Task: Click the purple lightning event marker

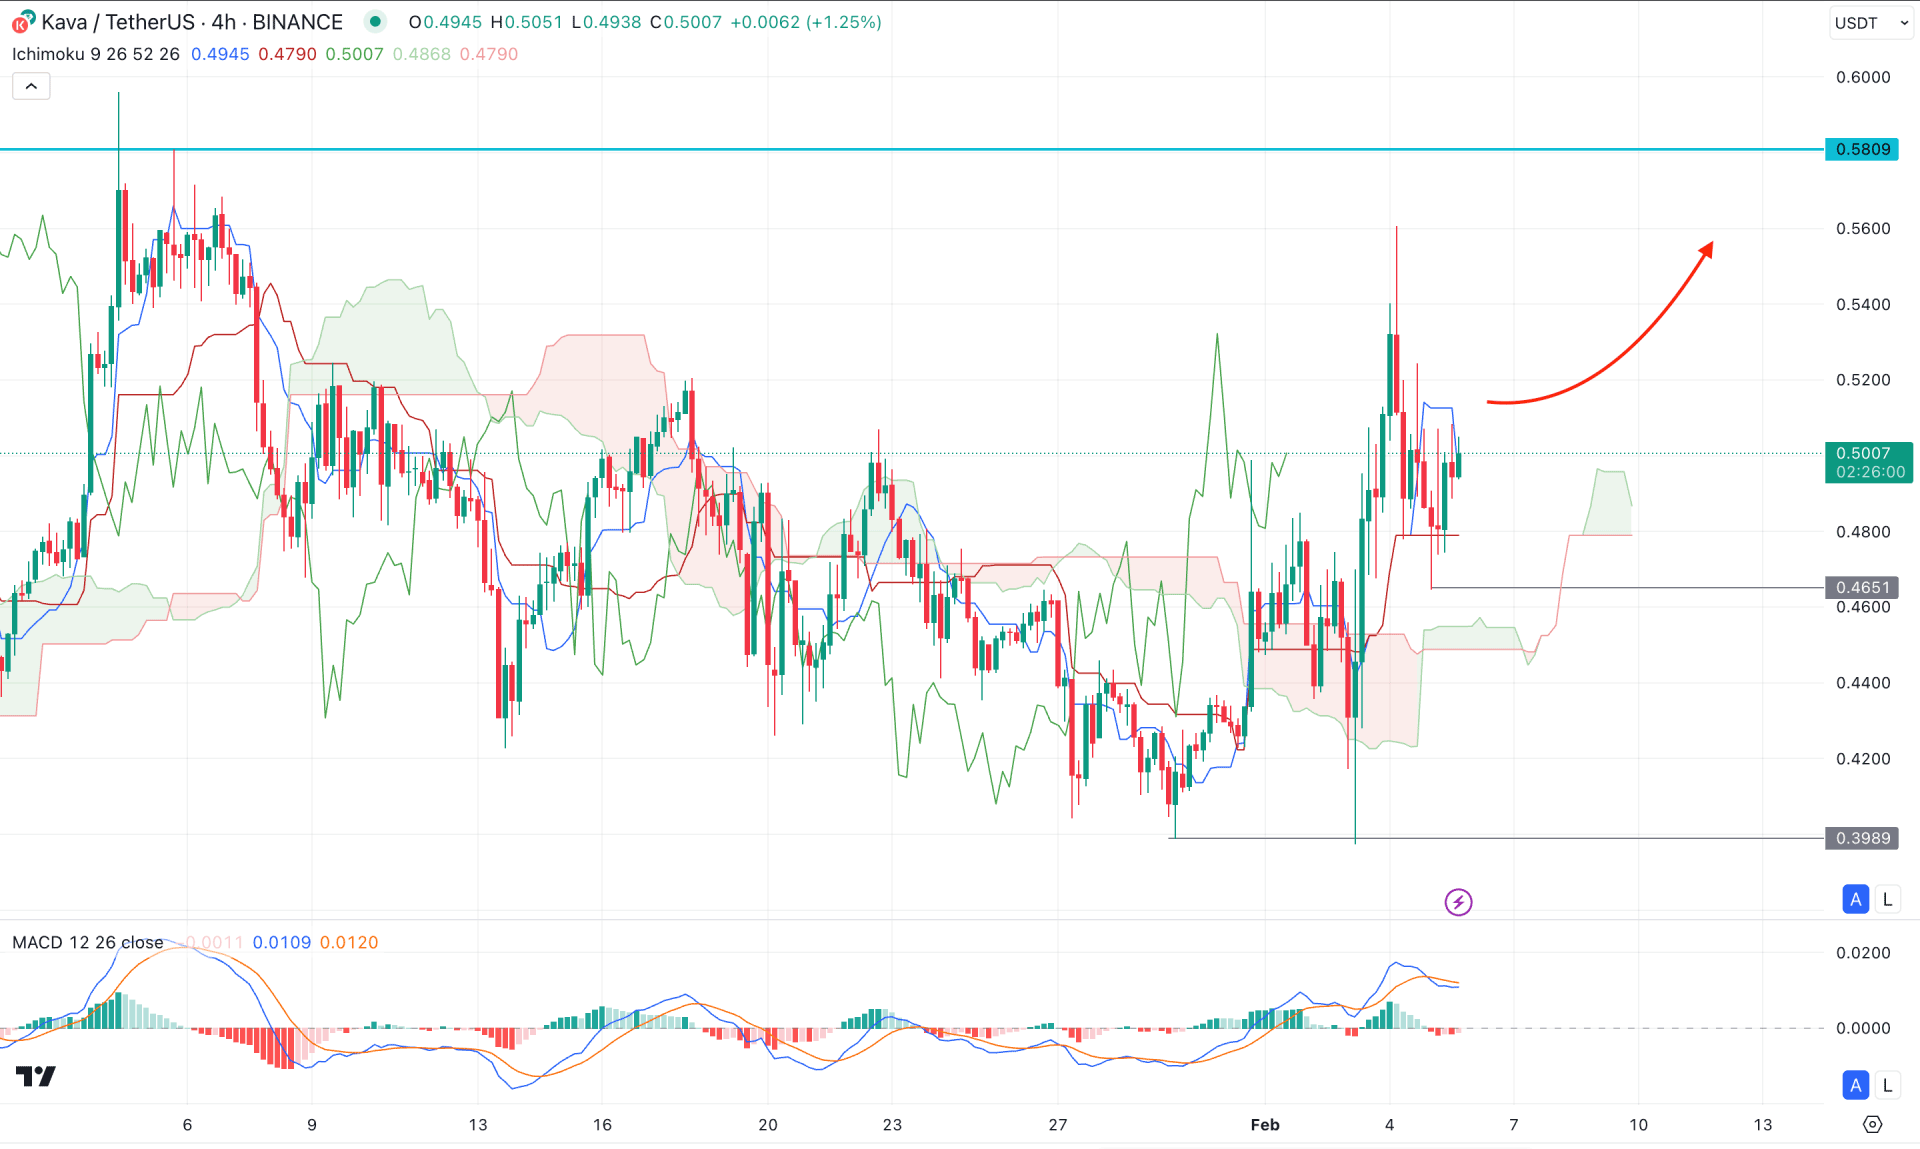Action: coord(1458,902)
